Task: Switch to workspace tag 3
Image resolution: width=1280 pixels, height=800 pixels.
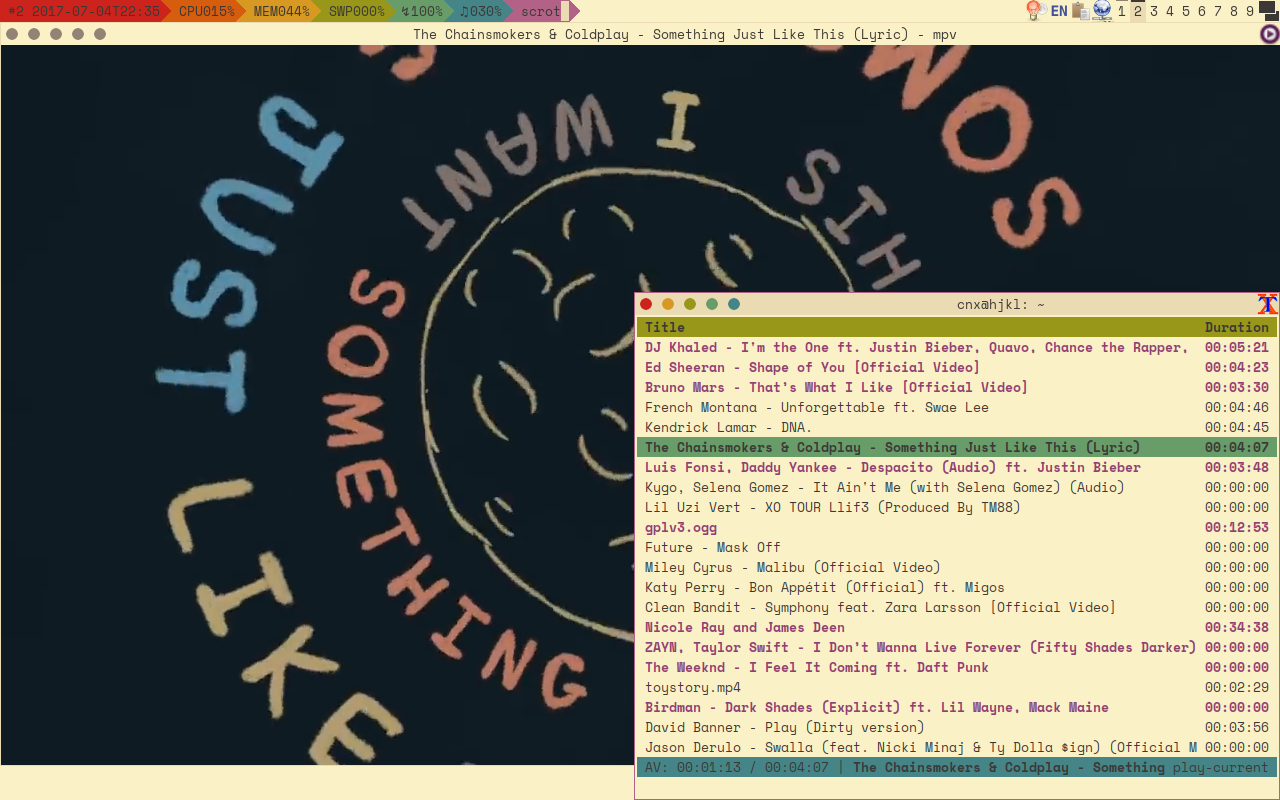Action: [1154, 11]
